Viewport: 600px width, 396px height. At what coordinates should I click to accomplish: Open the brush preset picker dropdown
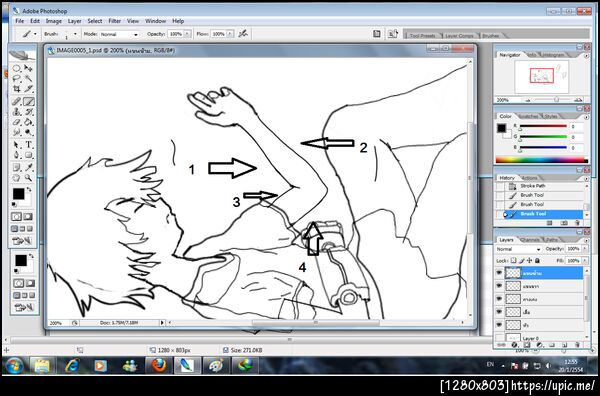pyautogui.click(x=75, y=34)
